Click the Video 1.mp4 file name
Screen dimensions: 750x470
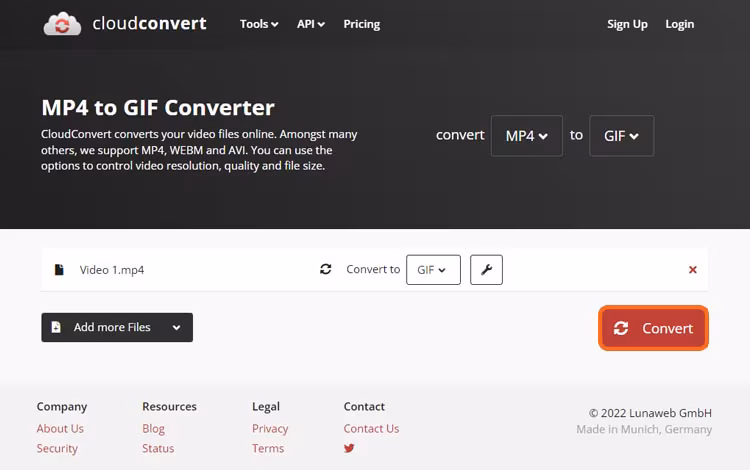tap(112, 270)
